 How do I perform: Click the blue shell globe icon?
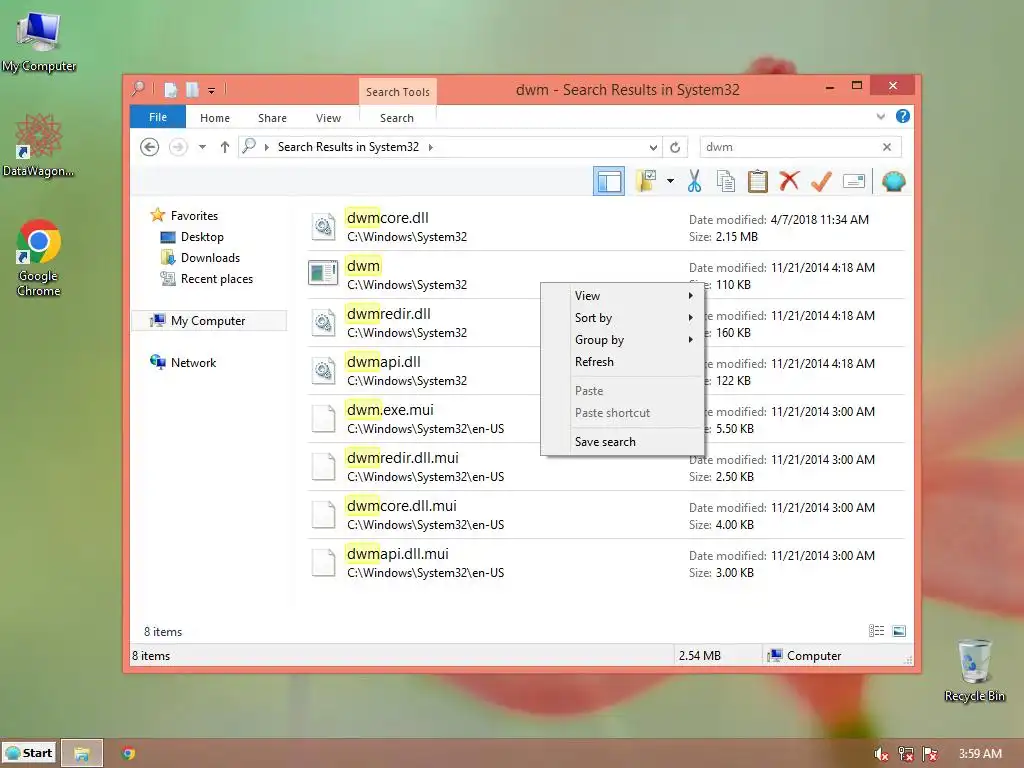[893, 181]
